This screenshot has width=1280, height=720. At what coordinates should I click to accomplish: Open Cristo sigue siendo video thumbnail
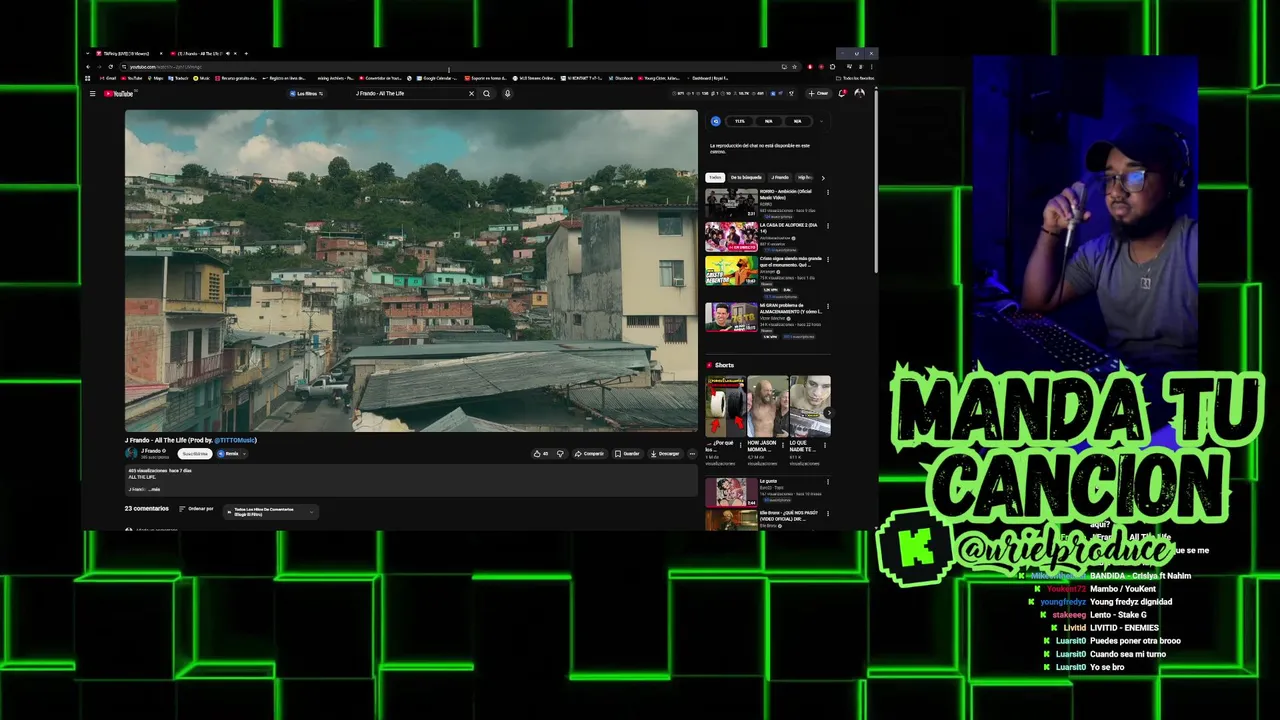point(731,271)
